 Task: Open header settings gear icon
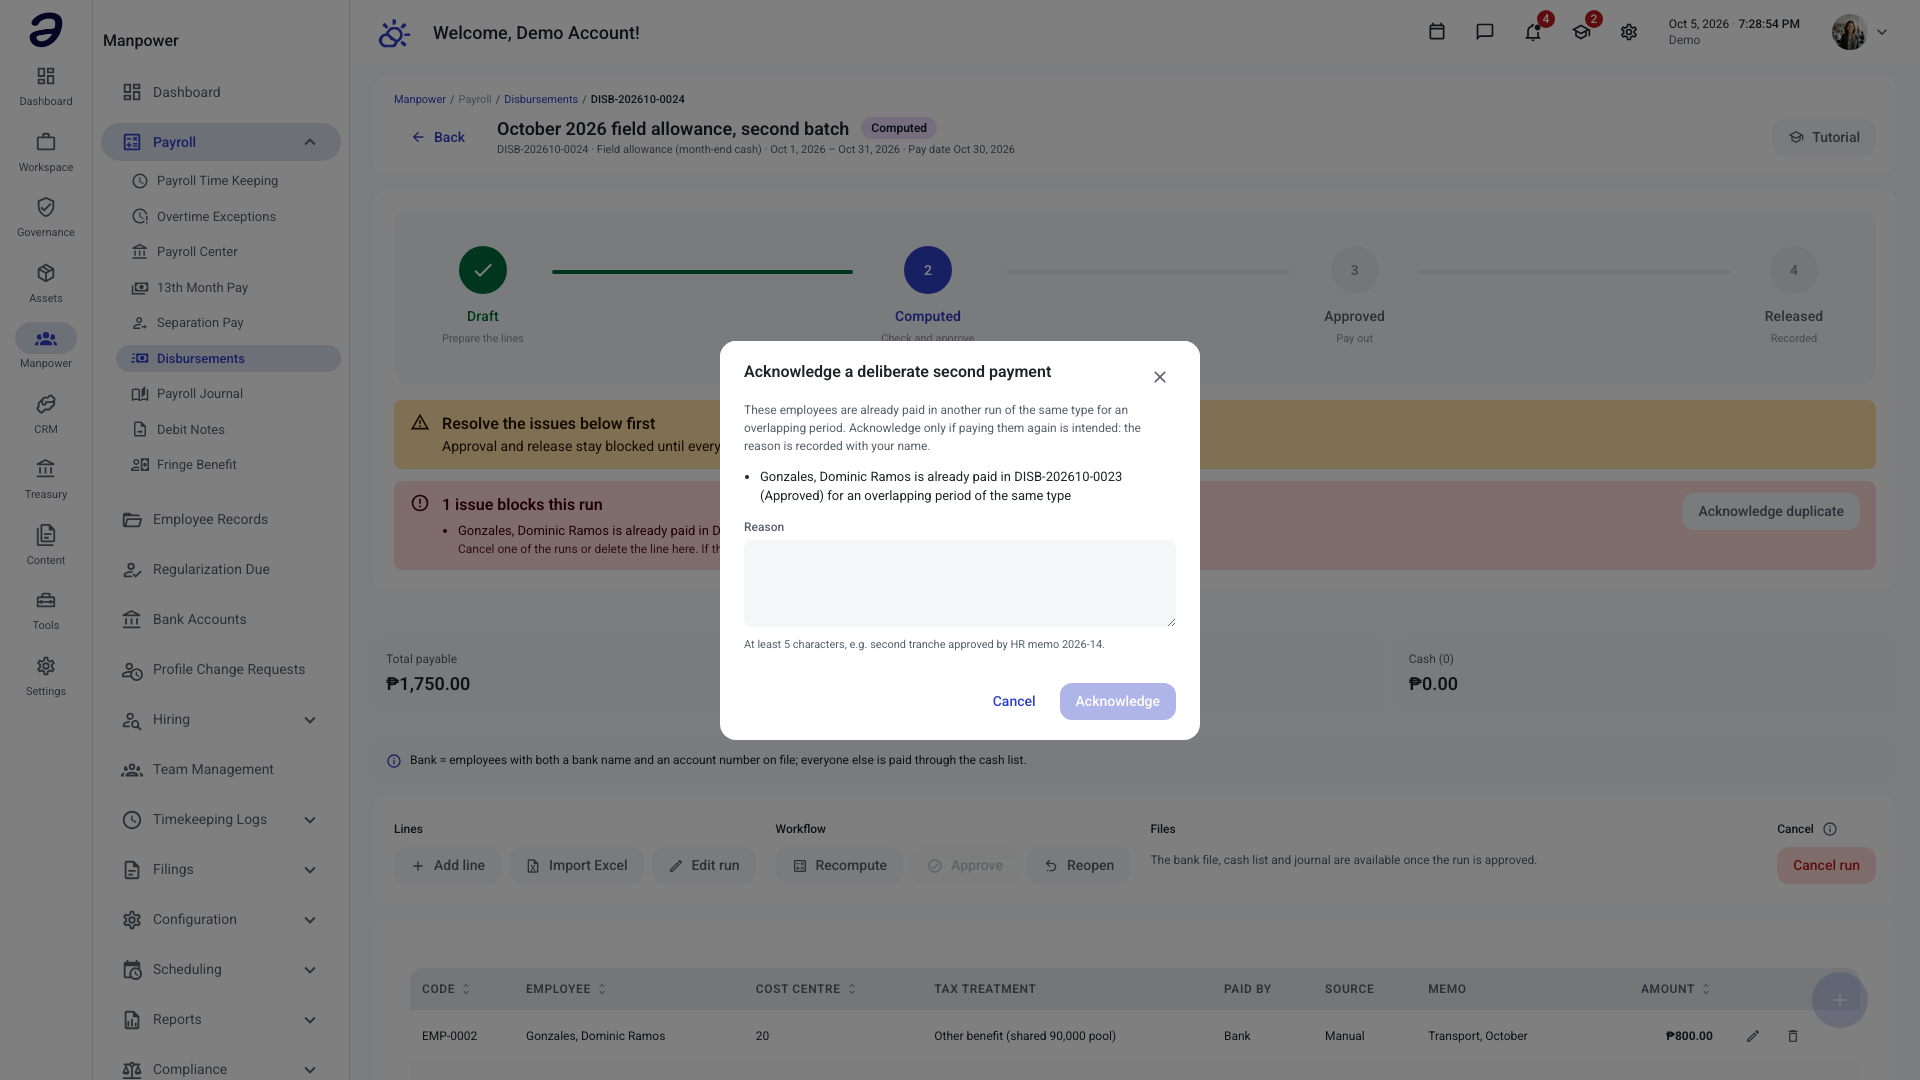tap(1629, 32)
